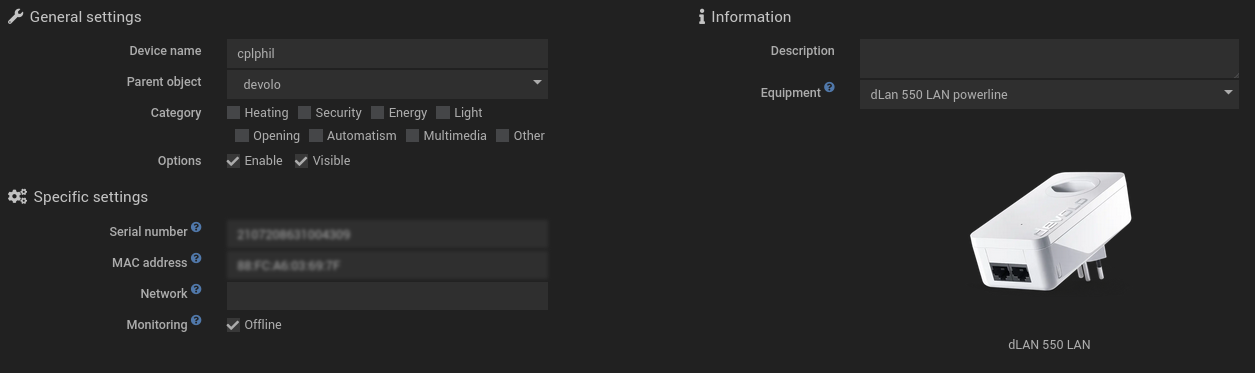
Task: Check the Automatism category checkbox
Action: (315, 136)
